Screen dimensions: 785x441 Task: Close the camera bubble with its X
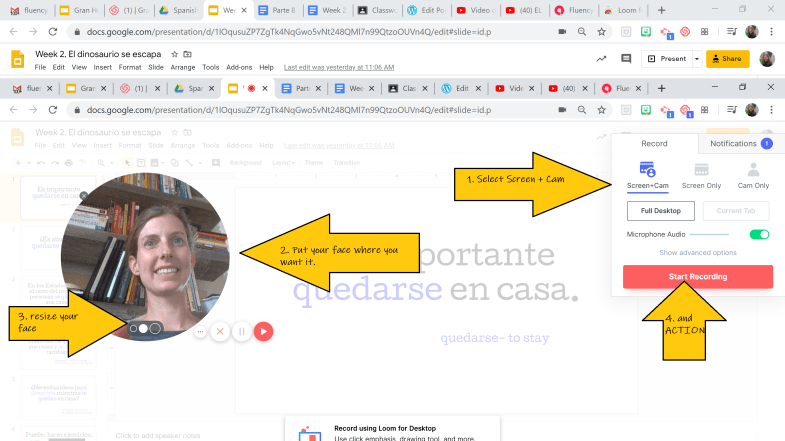click(x=84, y=196)
